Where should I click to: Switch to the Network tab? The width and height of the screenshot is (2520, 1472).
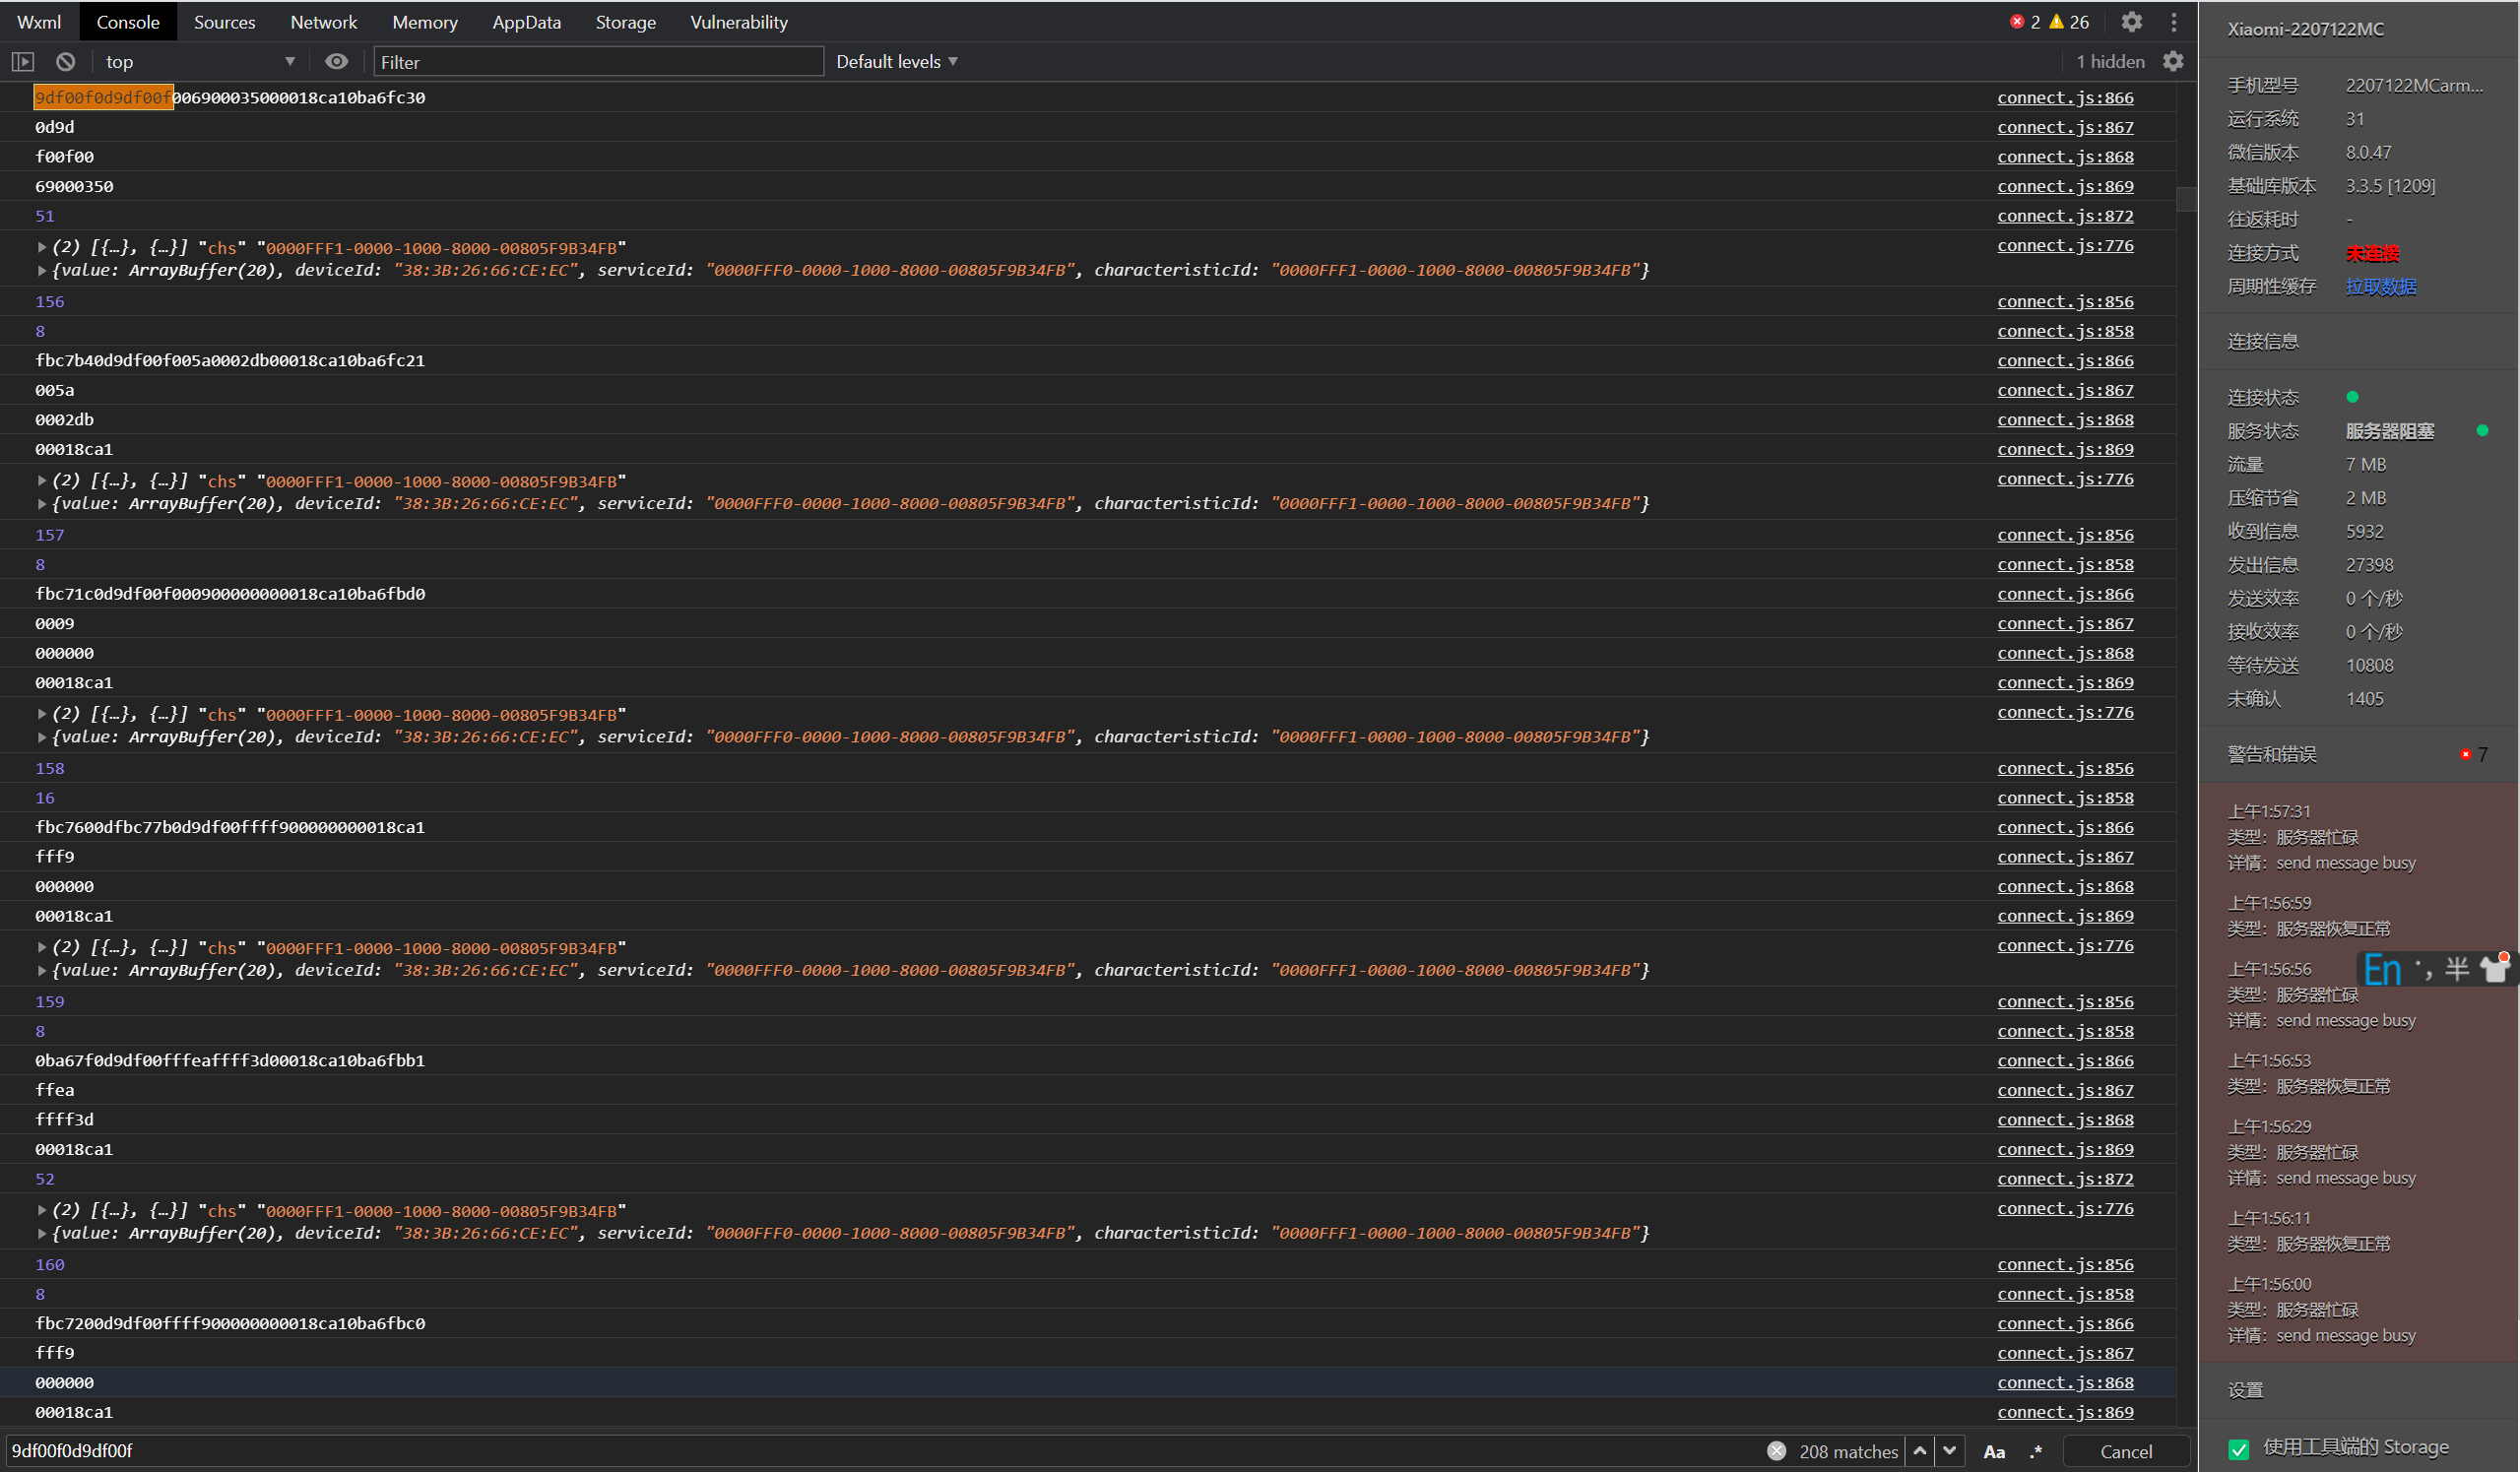(x=323, y=22)
